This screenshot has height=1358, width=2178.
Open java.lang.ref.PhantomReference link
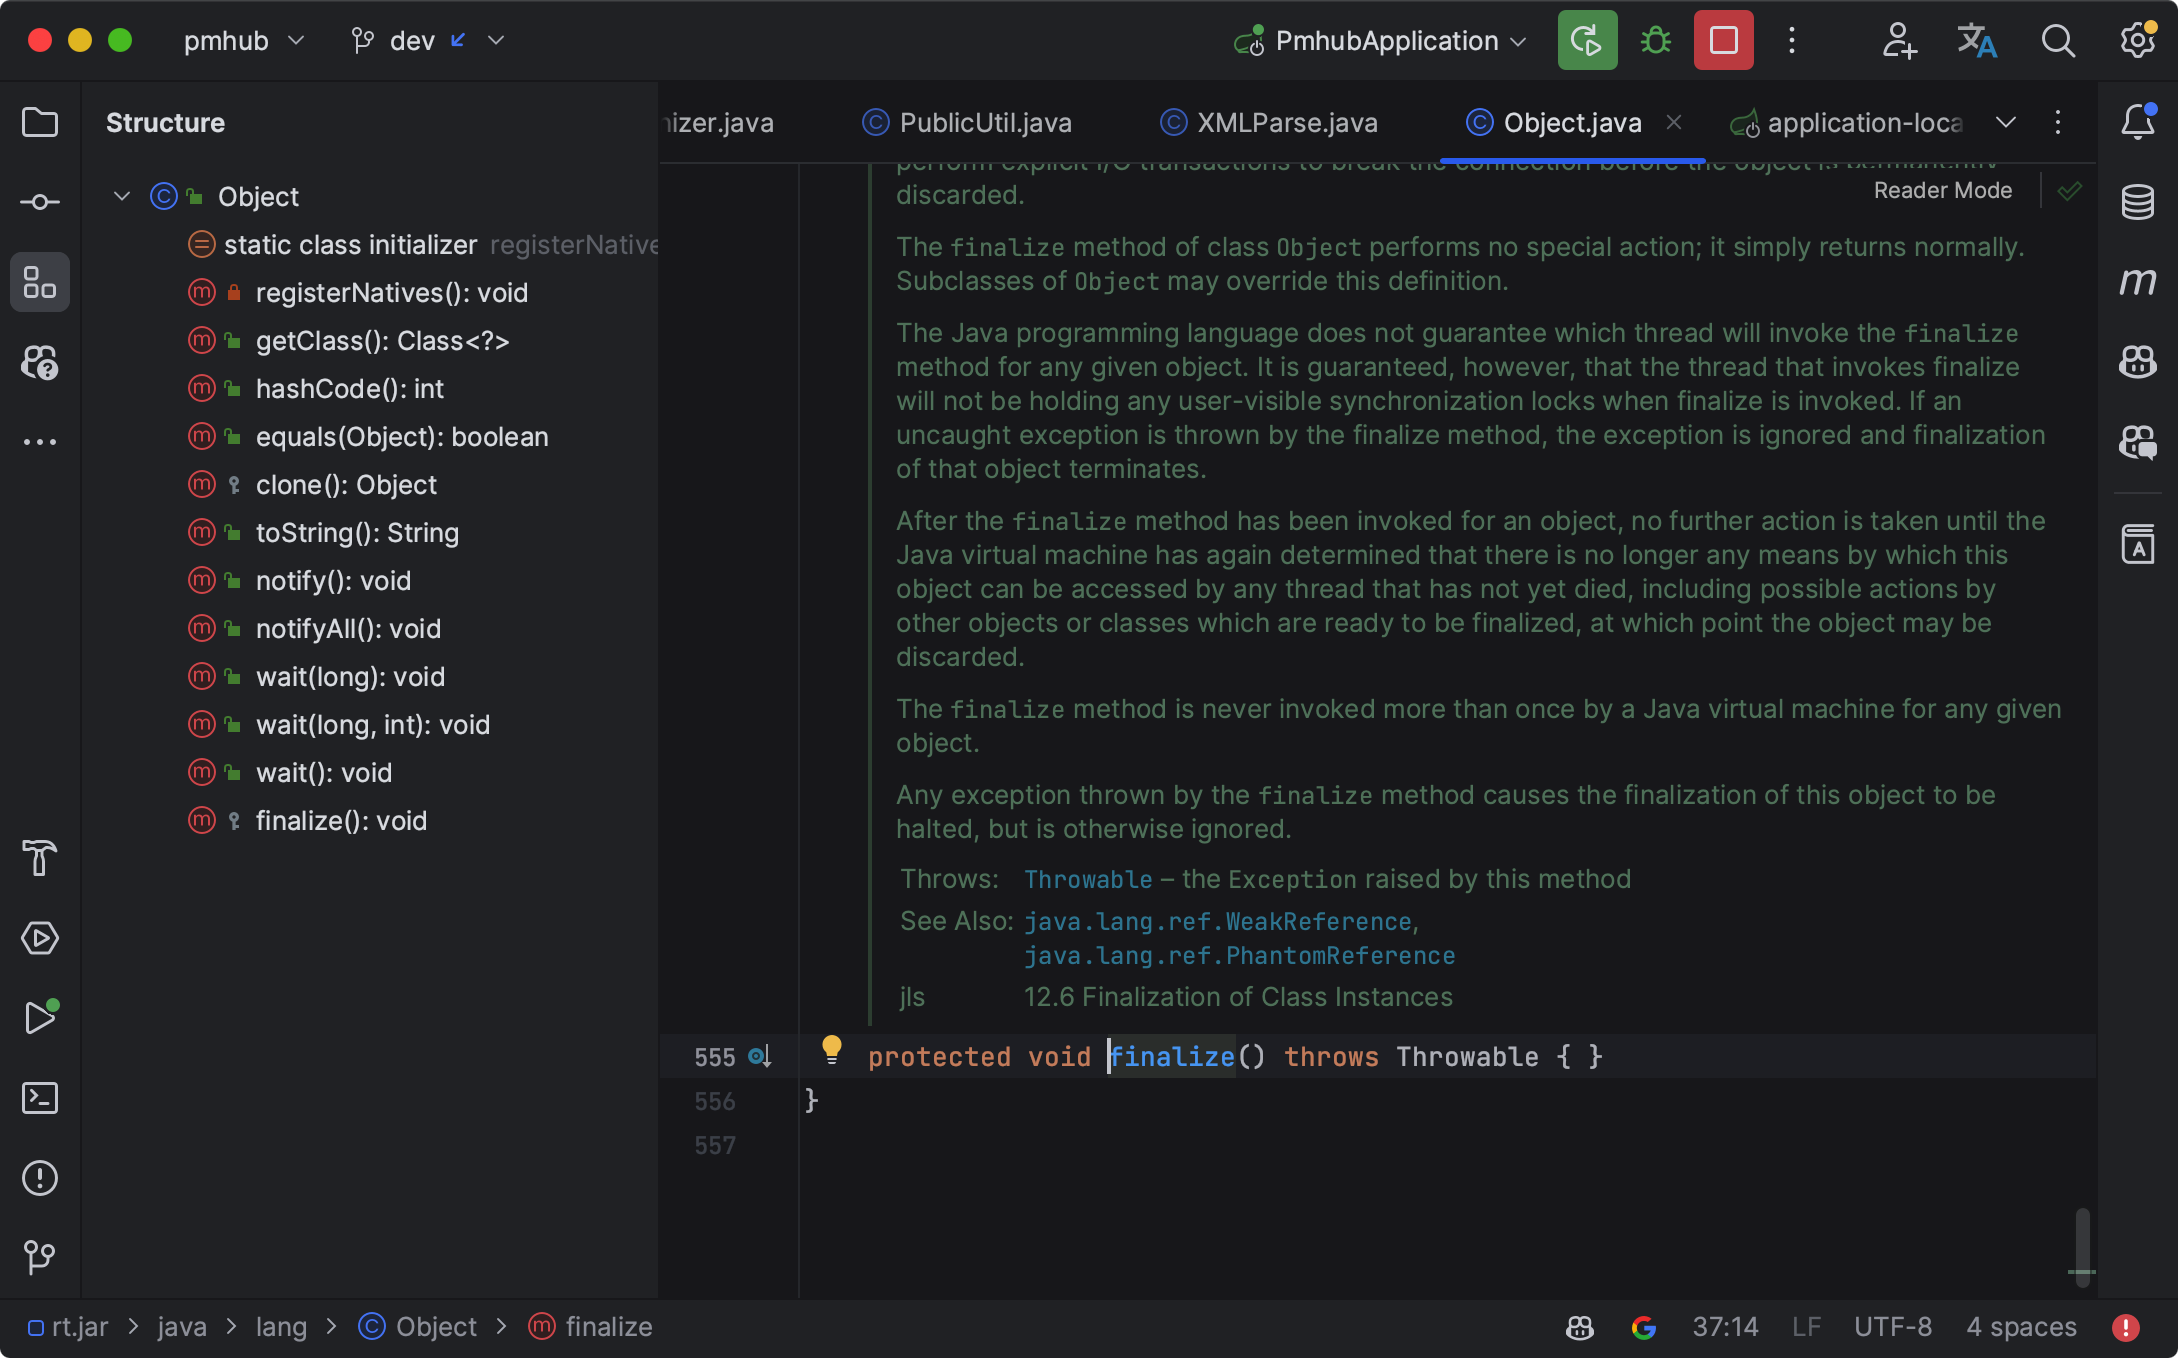1240,955
